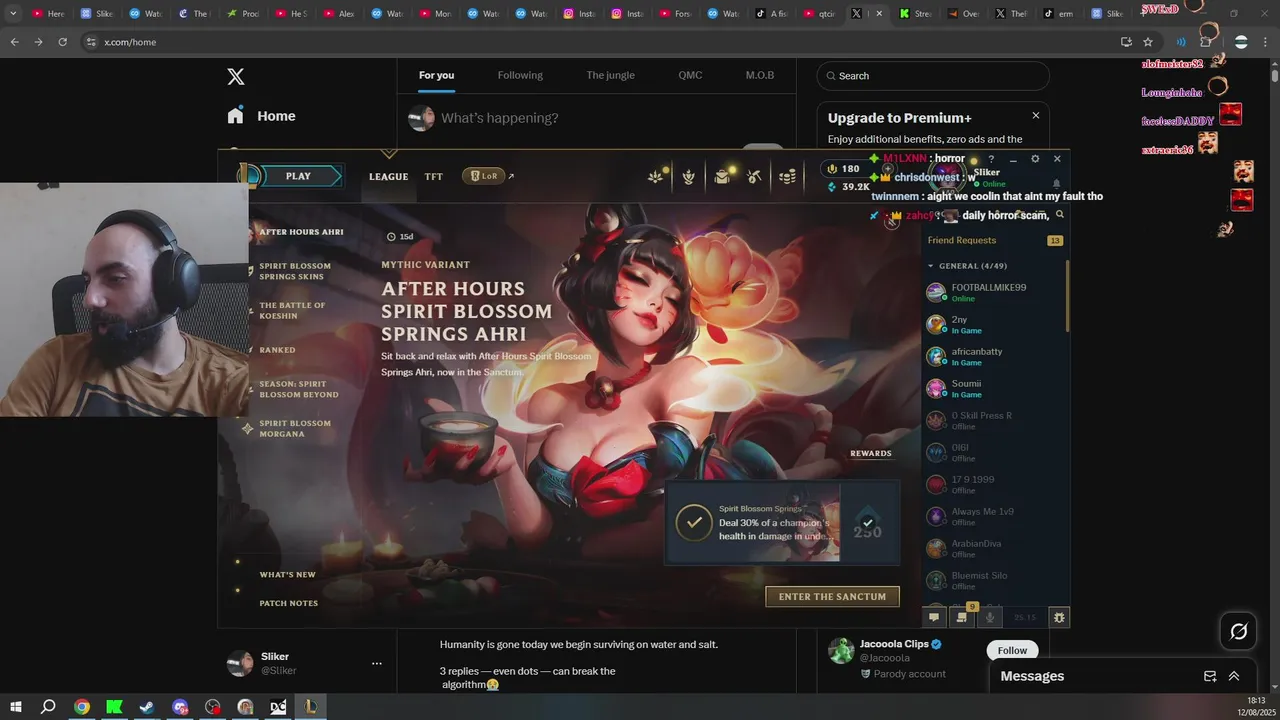
Task: Open League of Legends taskbar icon
Action: click(311, 707)
